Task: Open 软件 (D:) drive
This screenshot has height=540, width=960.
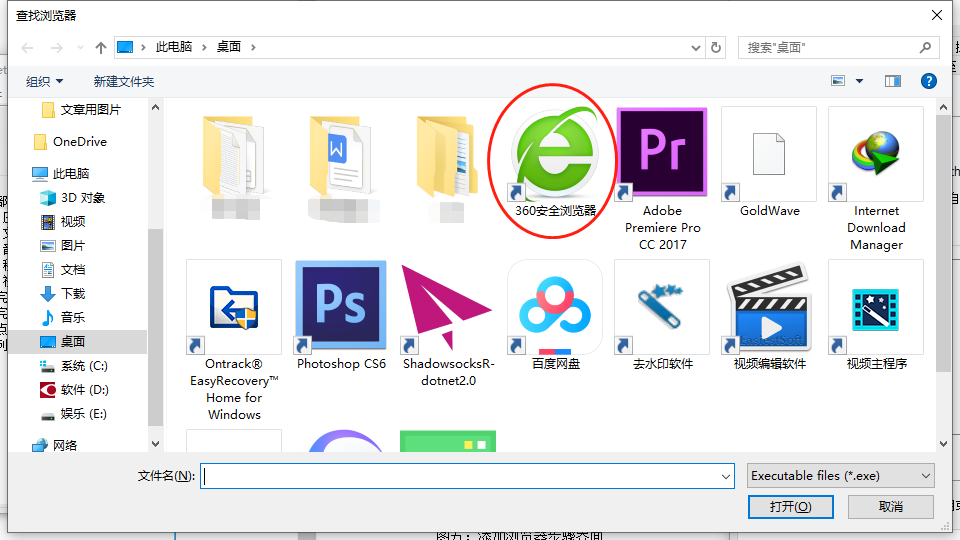Action: (x=75, y=390)
